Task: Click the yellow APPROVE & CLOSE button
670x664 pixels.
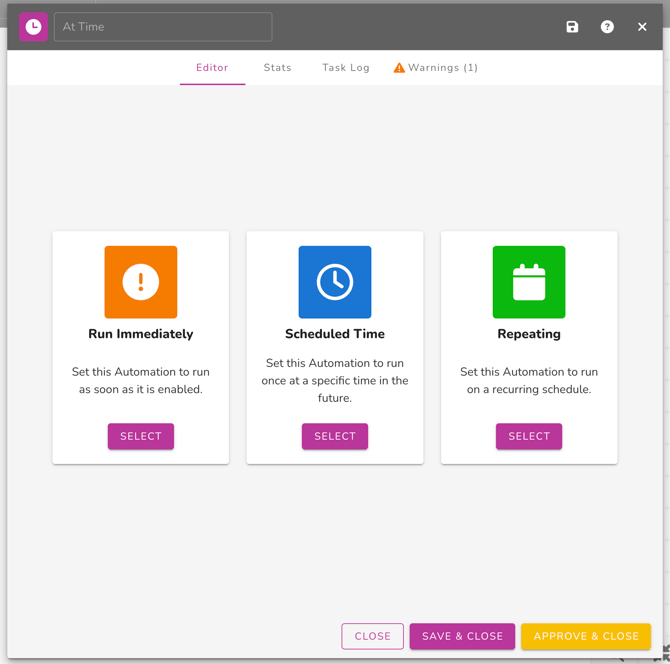Action: point(586,636)
